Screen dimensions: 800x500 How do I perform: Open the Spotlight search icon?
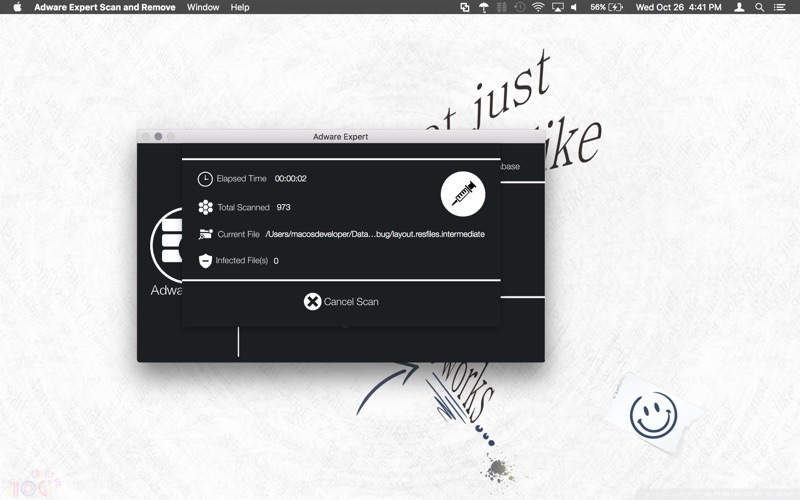pos(759,7)
